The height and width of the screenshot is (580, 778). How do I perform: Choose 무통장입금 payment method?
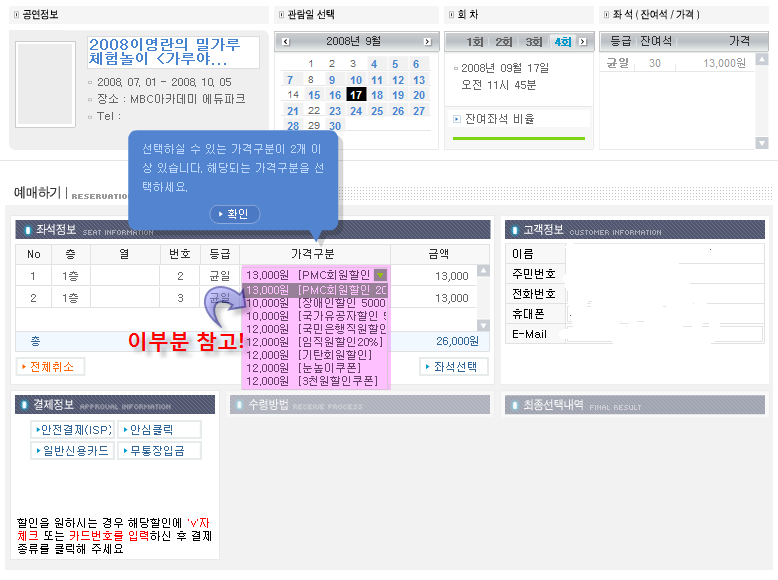(159, 451)
